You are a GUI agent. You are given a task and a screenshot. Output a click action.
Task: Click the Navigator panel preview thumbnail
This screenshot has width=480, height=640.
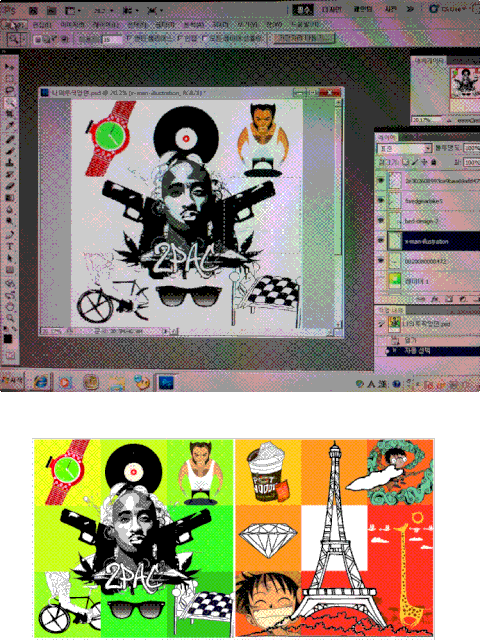point(465,83)
